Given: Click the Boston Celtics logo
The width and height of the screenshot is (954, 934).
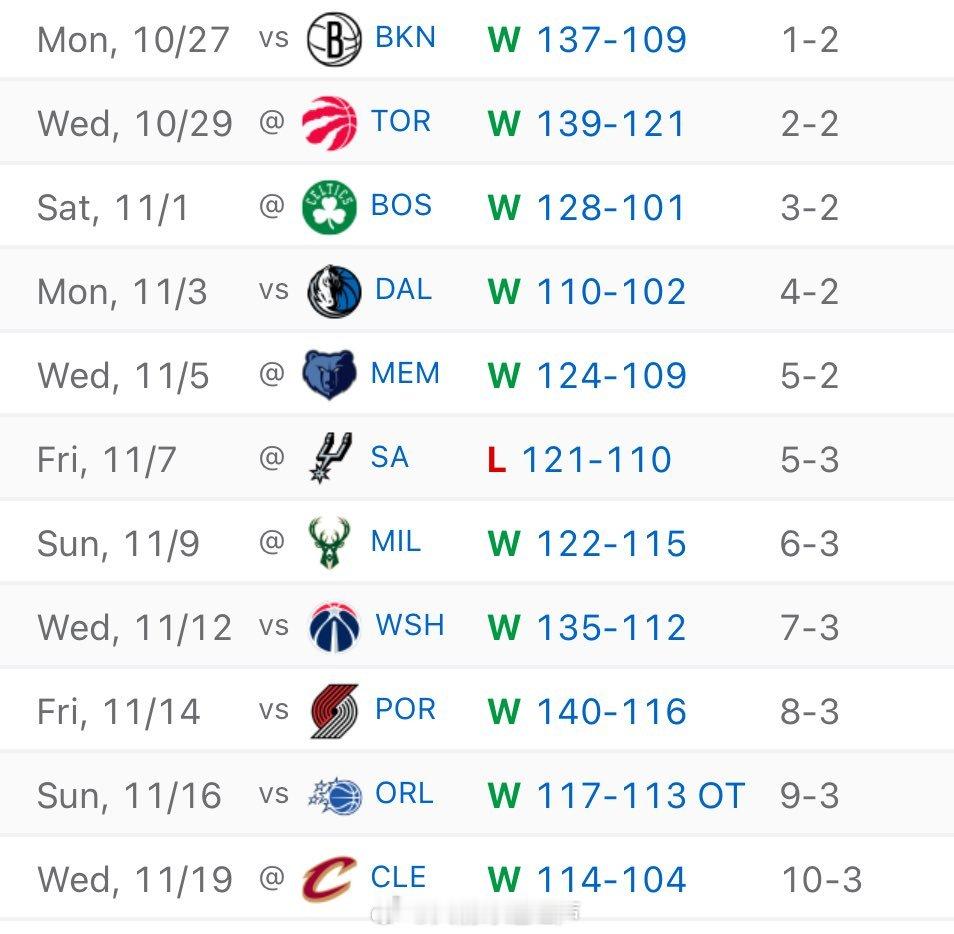Looking at the screenshot, I should tap(329, 207).
